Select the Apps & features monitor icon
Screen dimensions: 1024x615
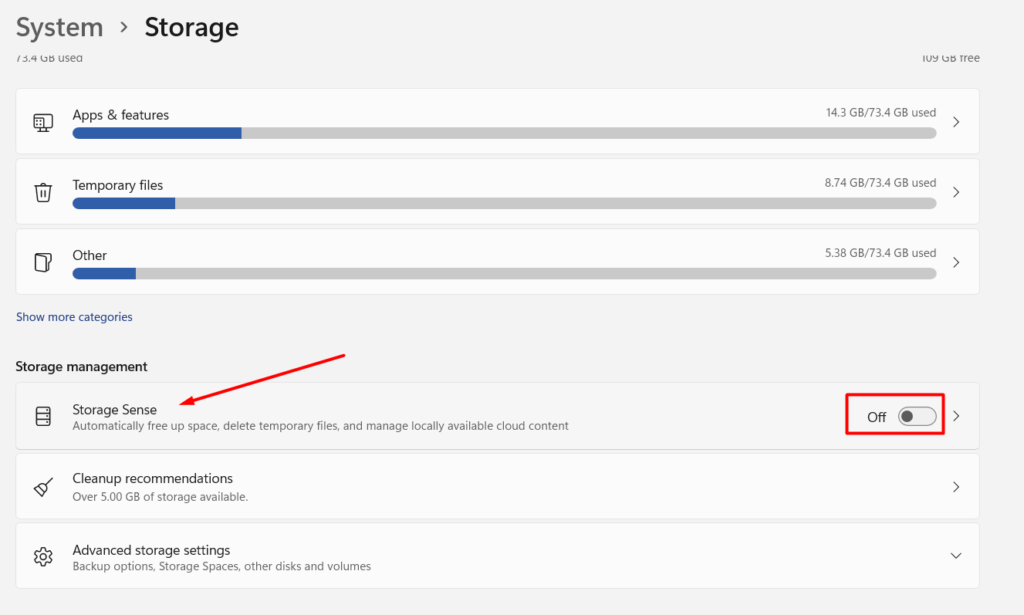[x=42, y=120]
